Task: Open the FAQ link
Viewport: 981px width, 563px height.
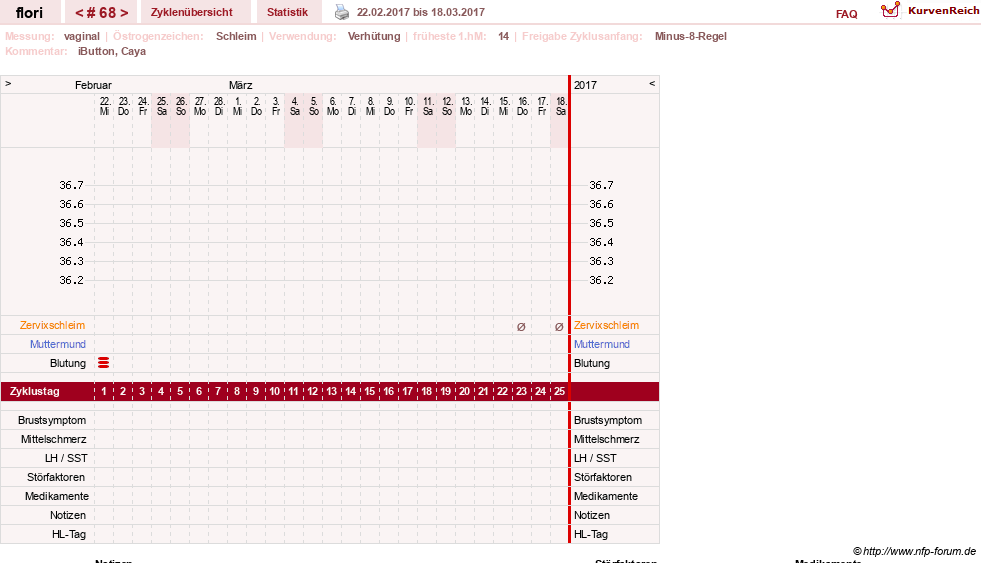Action: coord(846,14)
